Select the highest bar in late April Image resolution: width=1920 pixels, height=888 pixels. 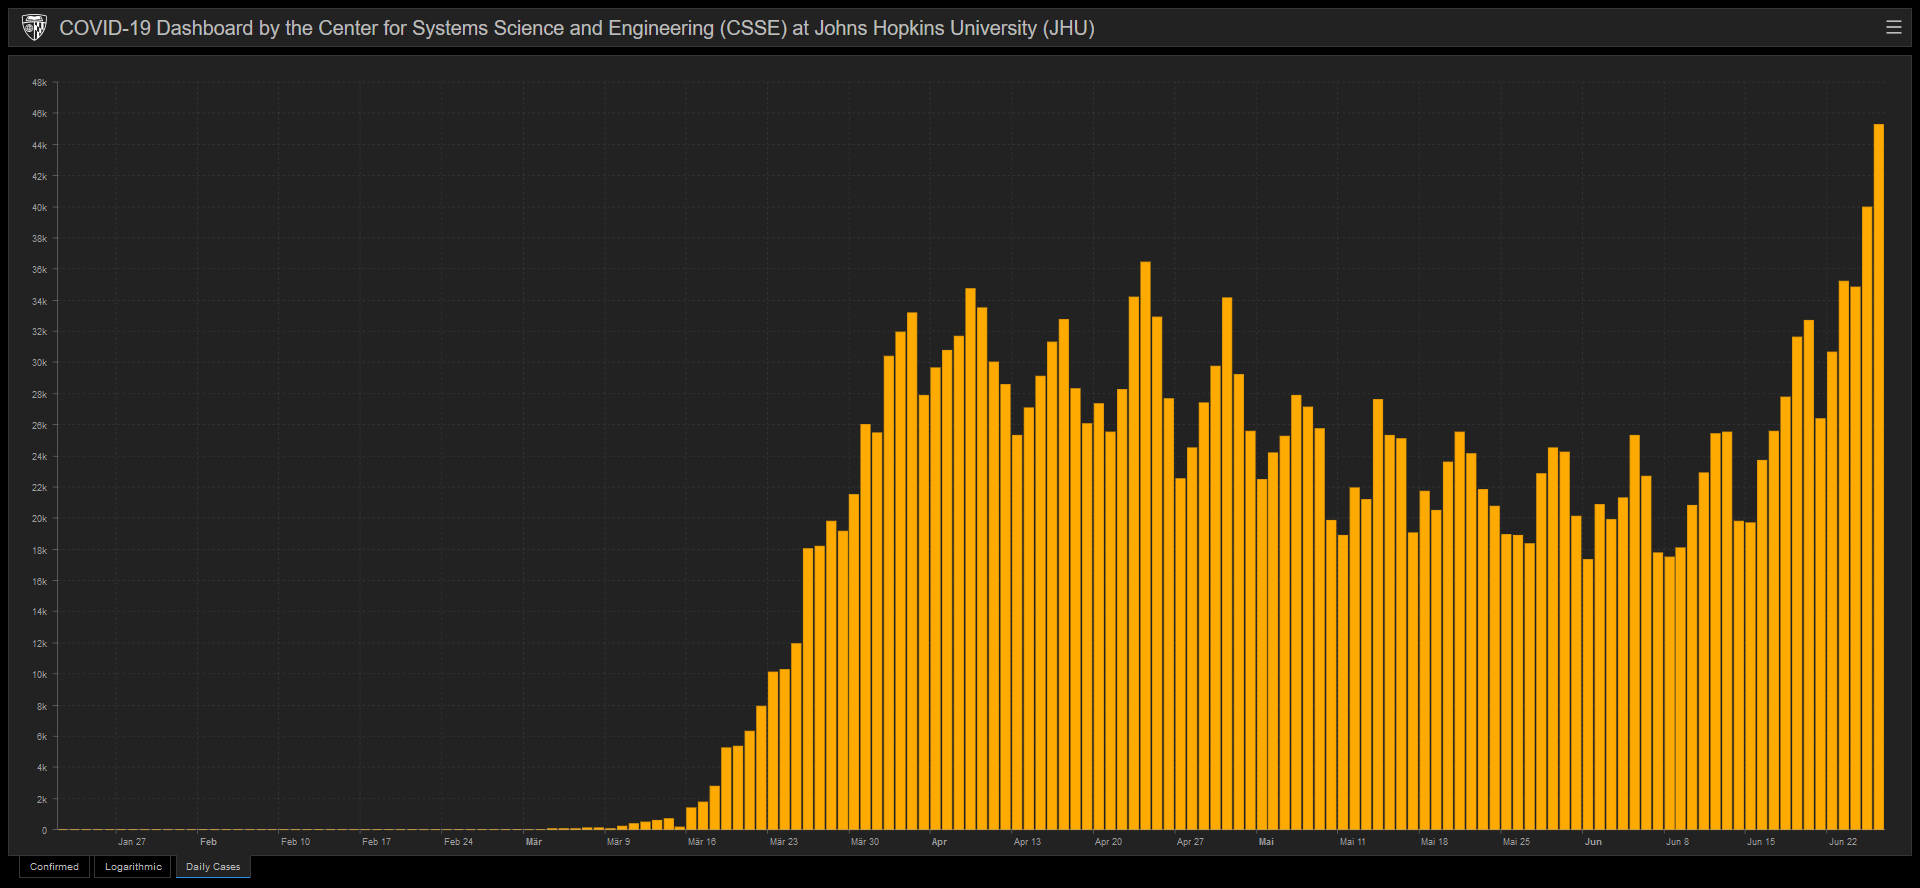1145,545
